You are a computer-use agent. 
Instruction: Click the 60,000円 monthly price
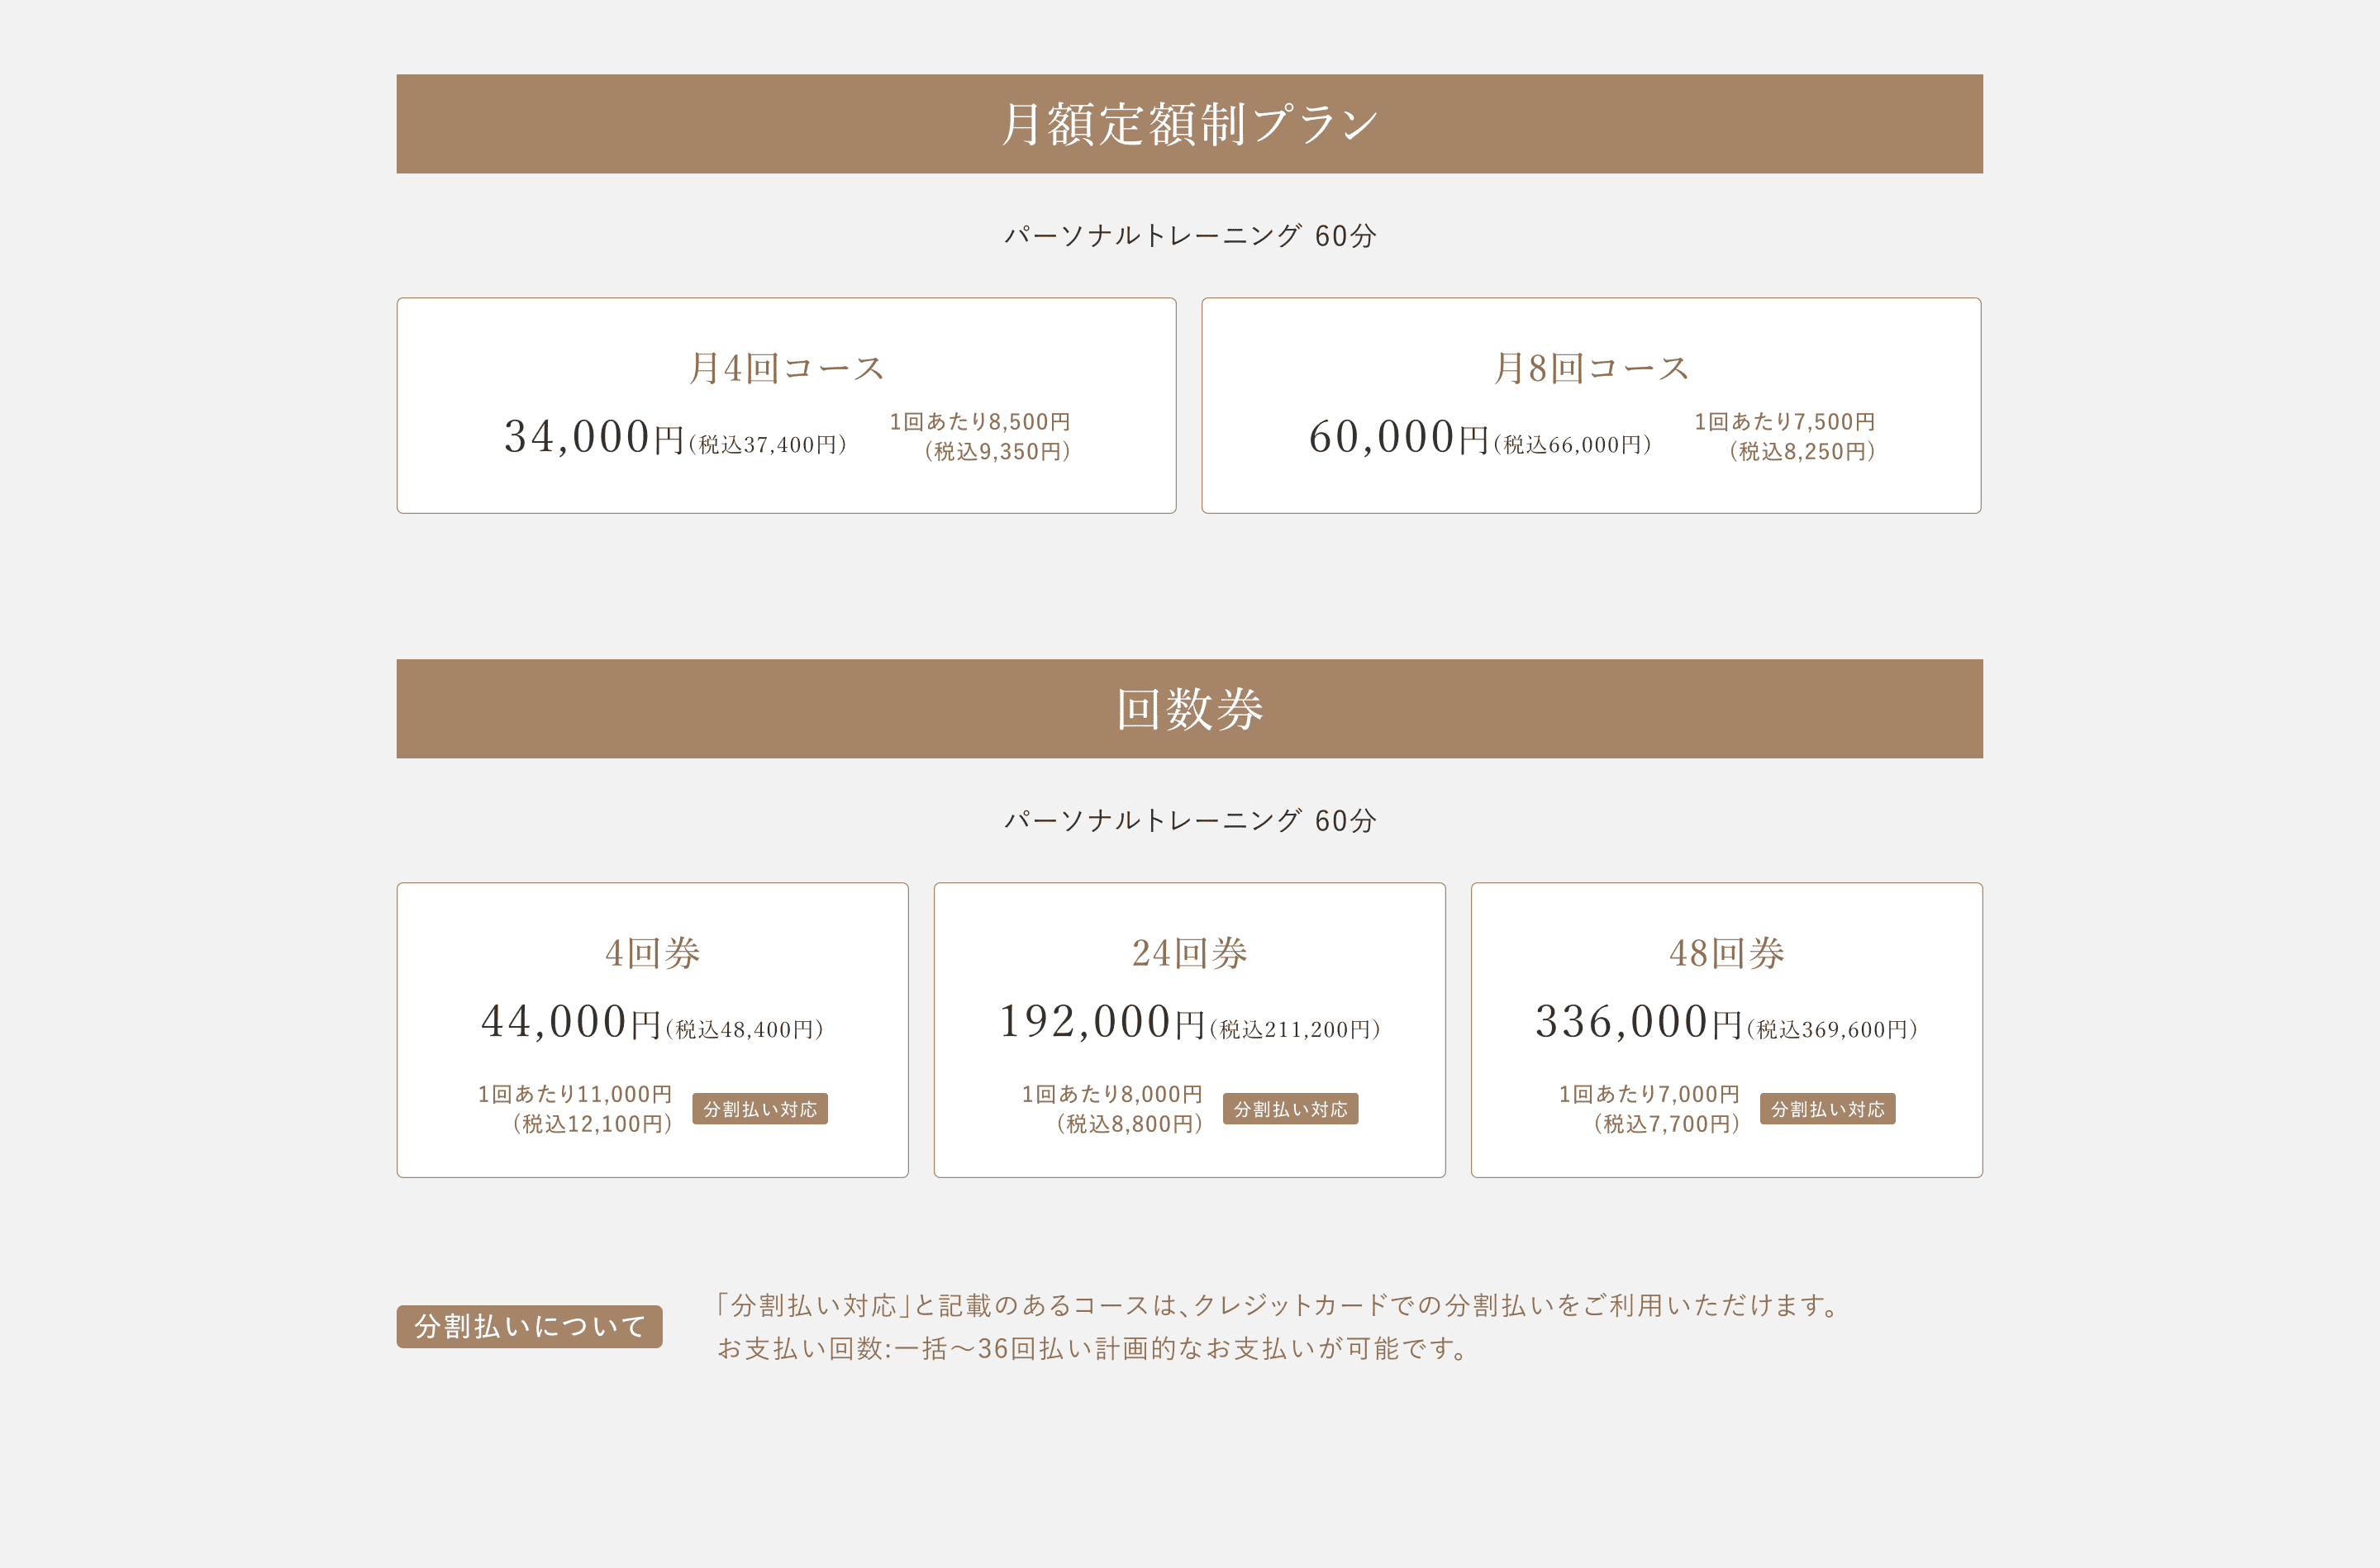(x=1398, y=438)
